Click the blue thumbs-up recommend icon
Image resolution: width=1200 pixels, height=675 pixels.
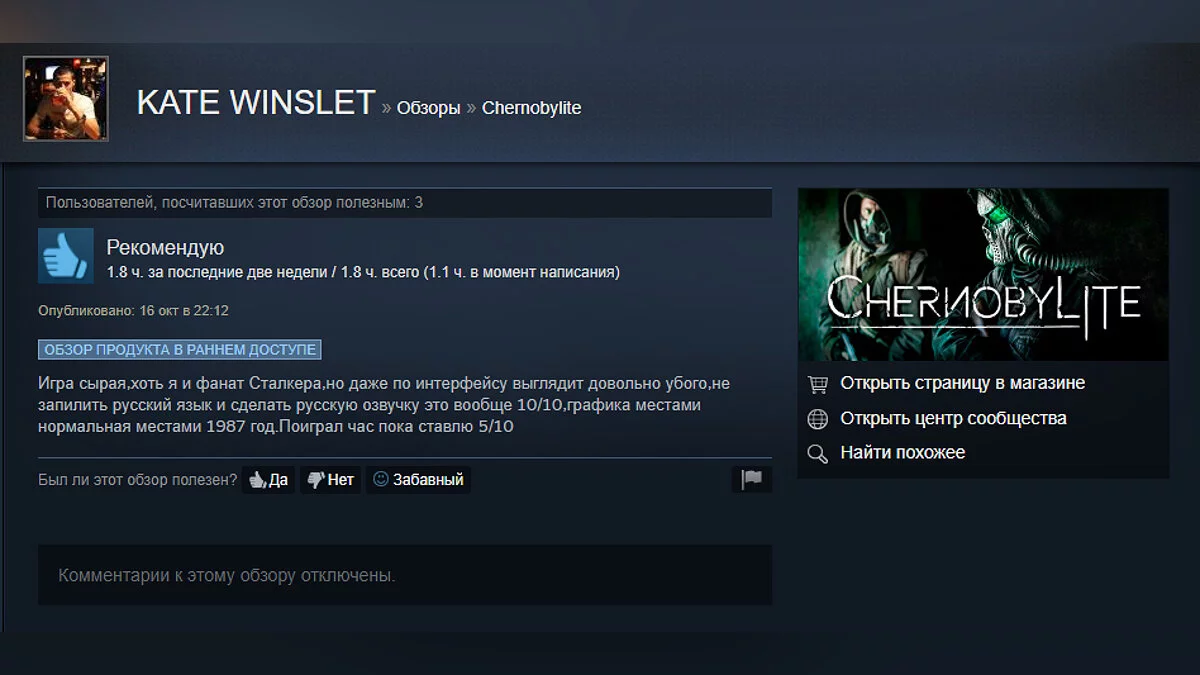click(66, 255)
